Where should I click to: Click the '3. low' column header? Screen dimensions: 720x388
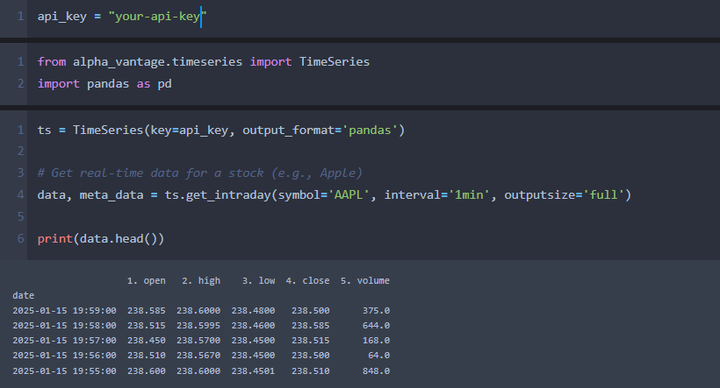259,281
